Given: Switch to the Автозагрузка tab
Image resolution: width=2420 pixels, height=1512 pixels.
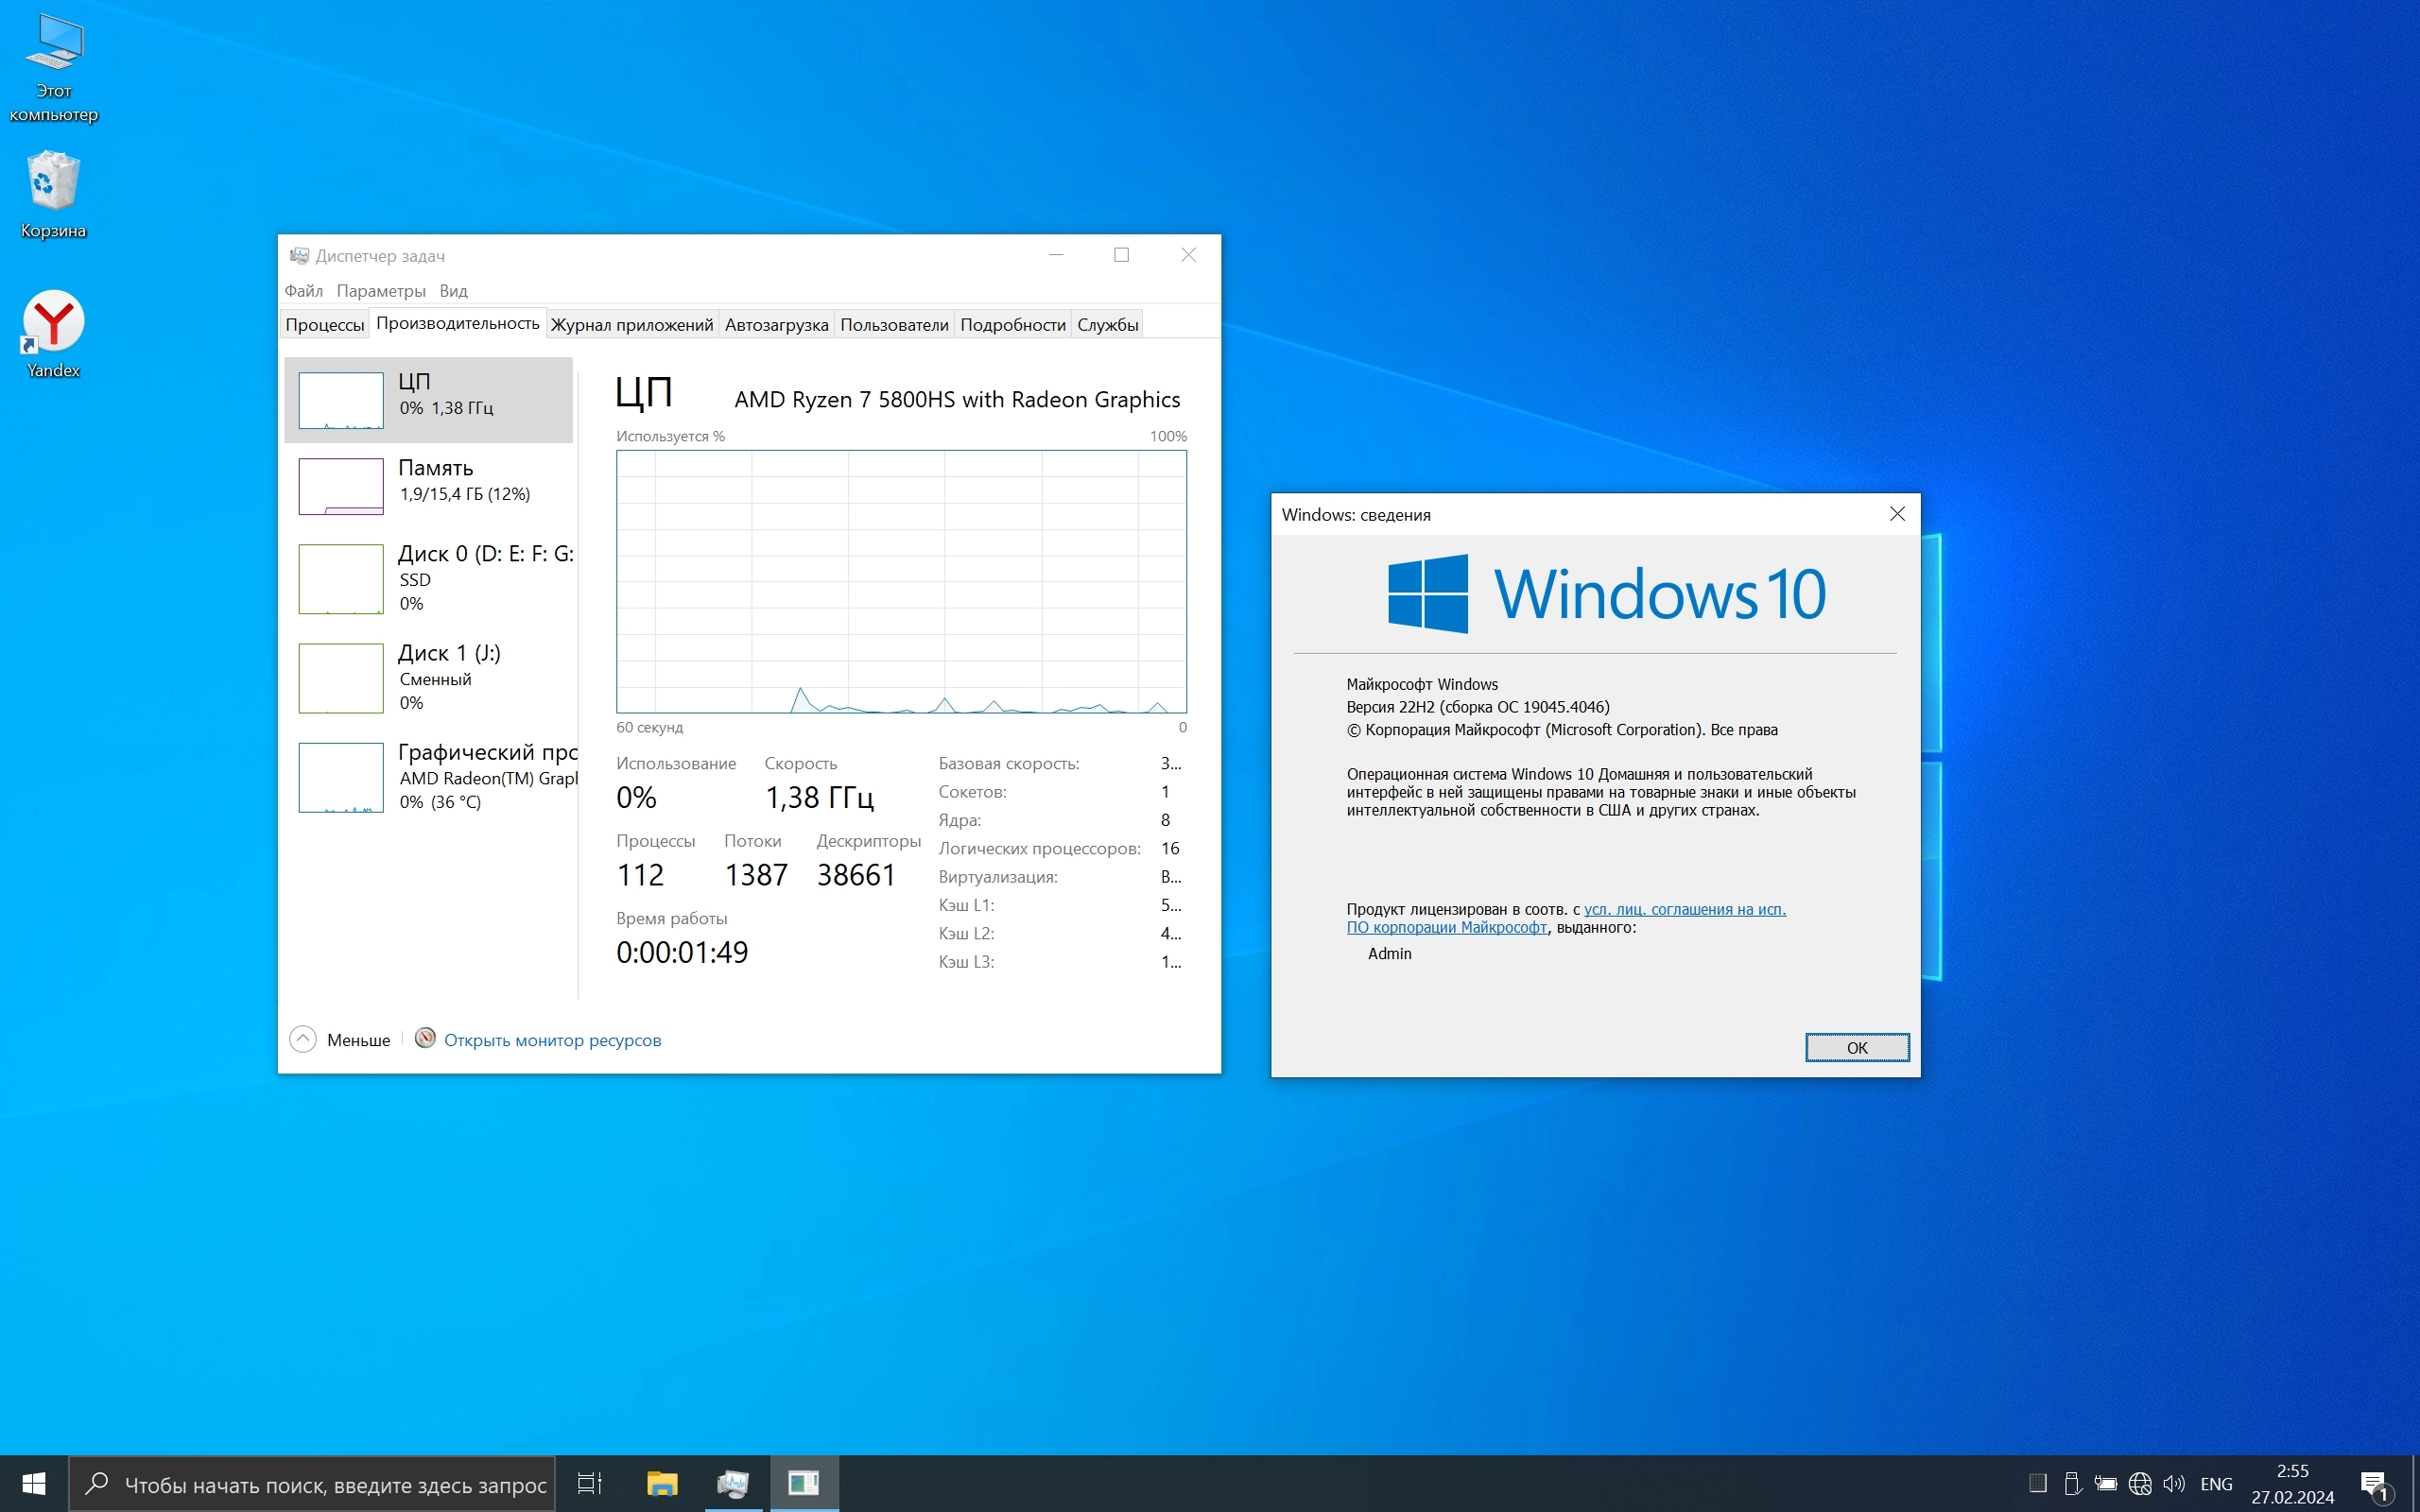Looking at the screenshot, I should click(776, 325).
